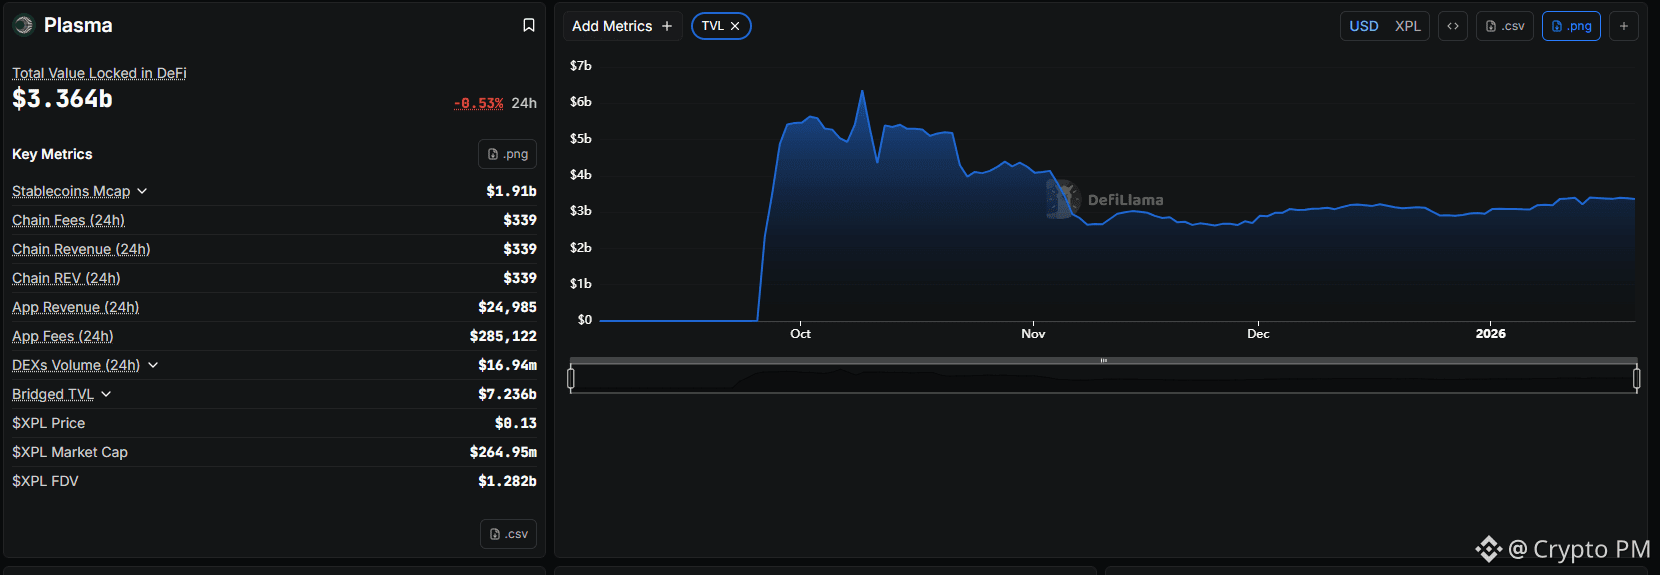Open Total Value Locked in DeFi label
Screen dimensions: 1660x575
pyautogui.click(x=99, y=73)
